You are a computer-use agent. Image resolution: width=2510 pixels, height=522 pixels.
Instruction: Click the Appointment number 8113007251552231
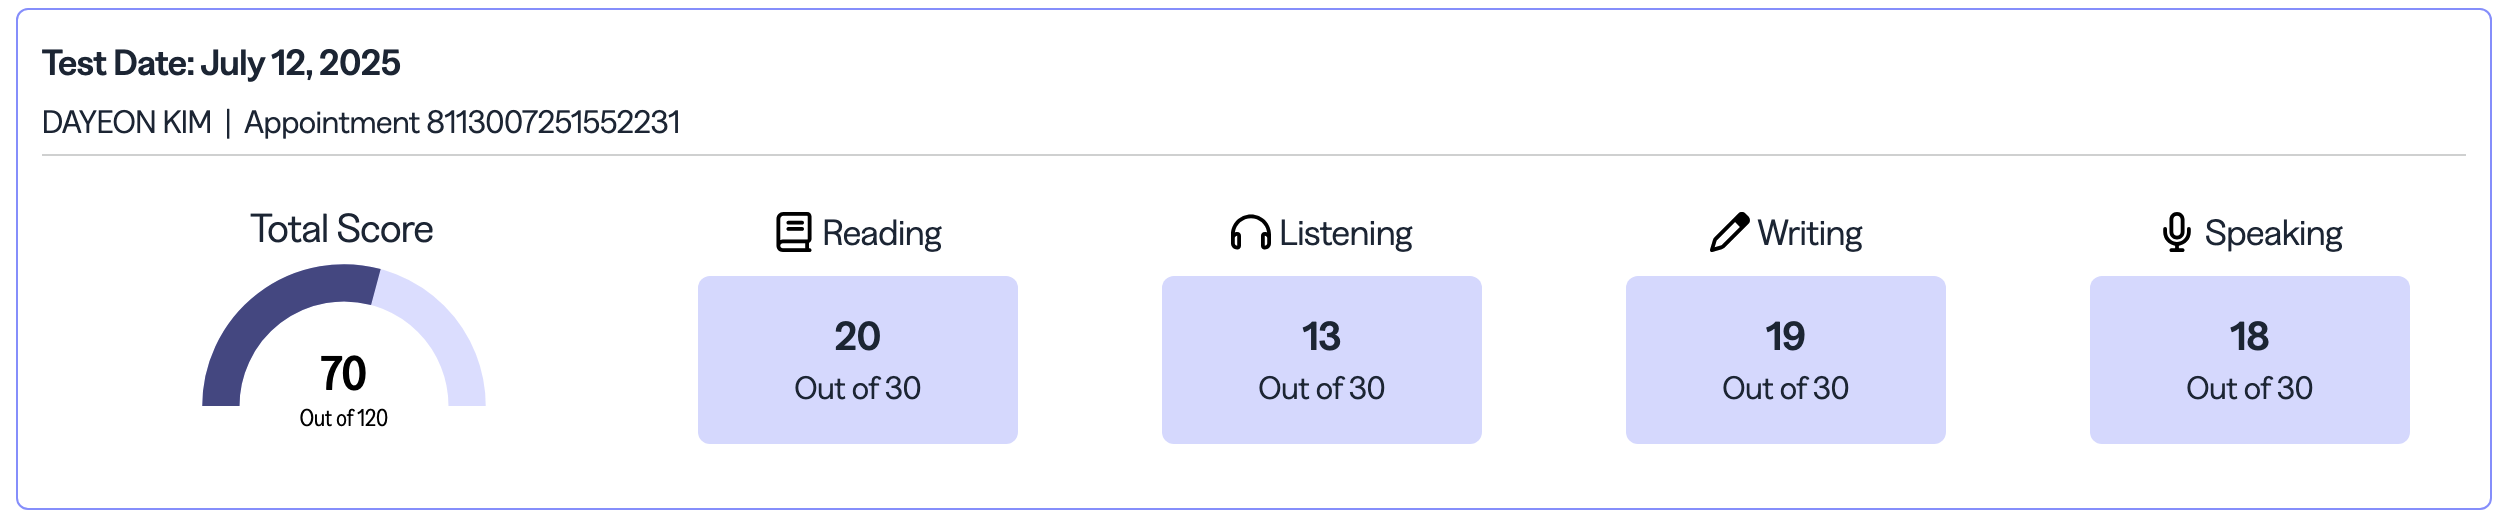click(x=462, y=122)
